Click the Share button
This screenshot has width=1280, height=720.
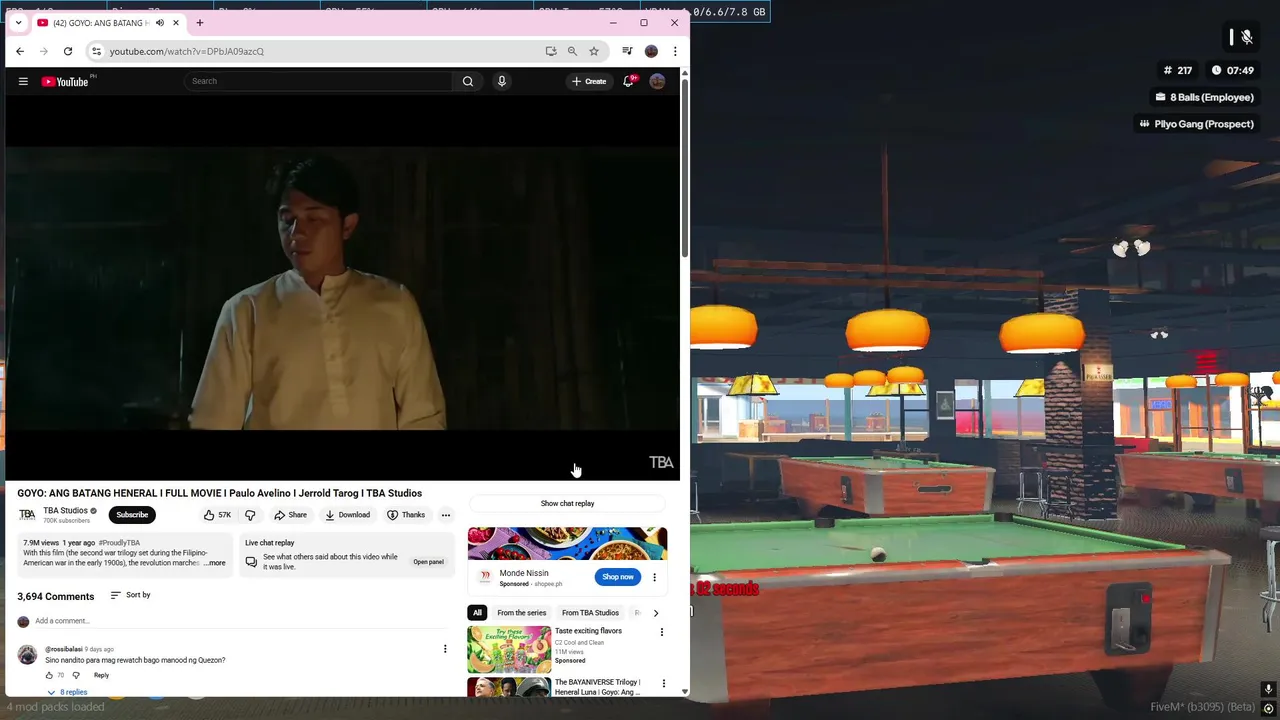(x=291, y=515)
